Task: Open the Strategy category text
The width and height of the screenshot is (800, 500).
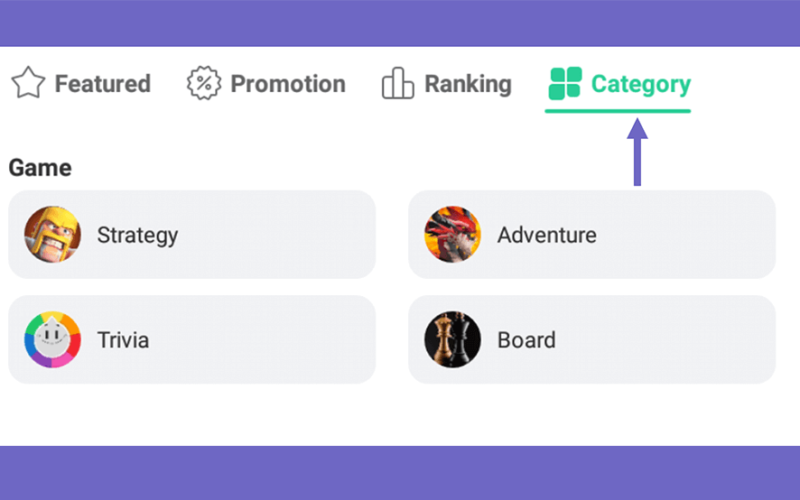Action: click(138, 236)
